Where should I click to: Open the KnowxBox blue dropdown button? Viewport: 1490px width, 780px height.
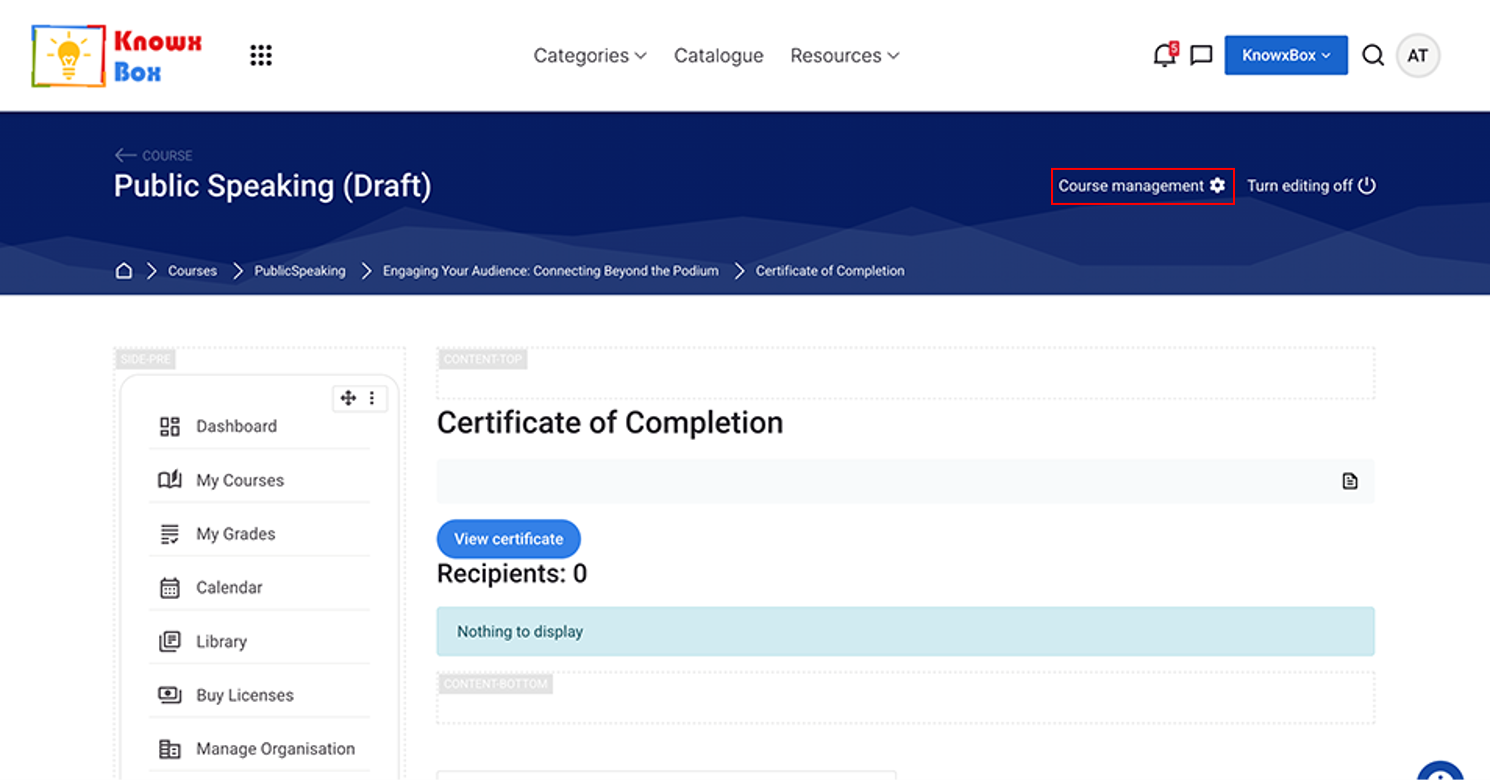1286,56
